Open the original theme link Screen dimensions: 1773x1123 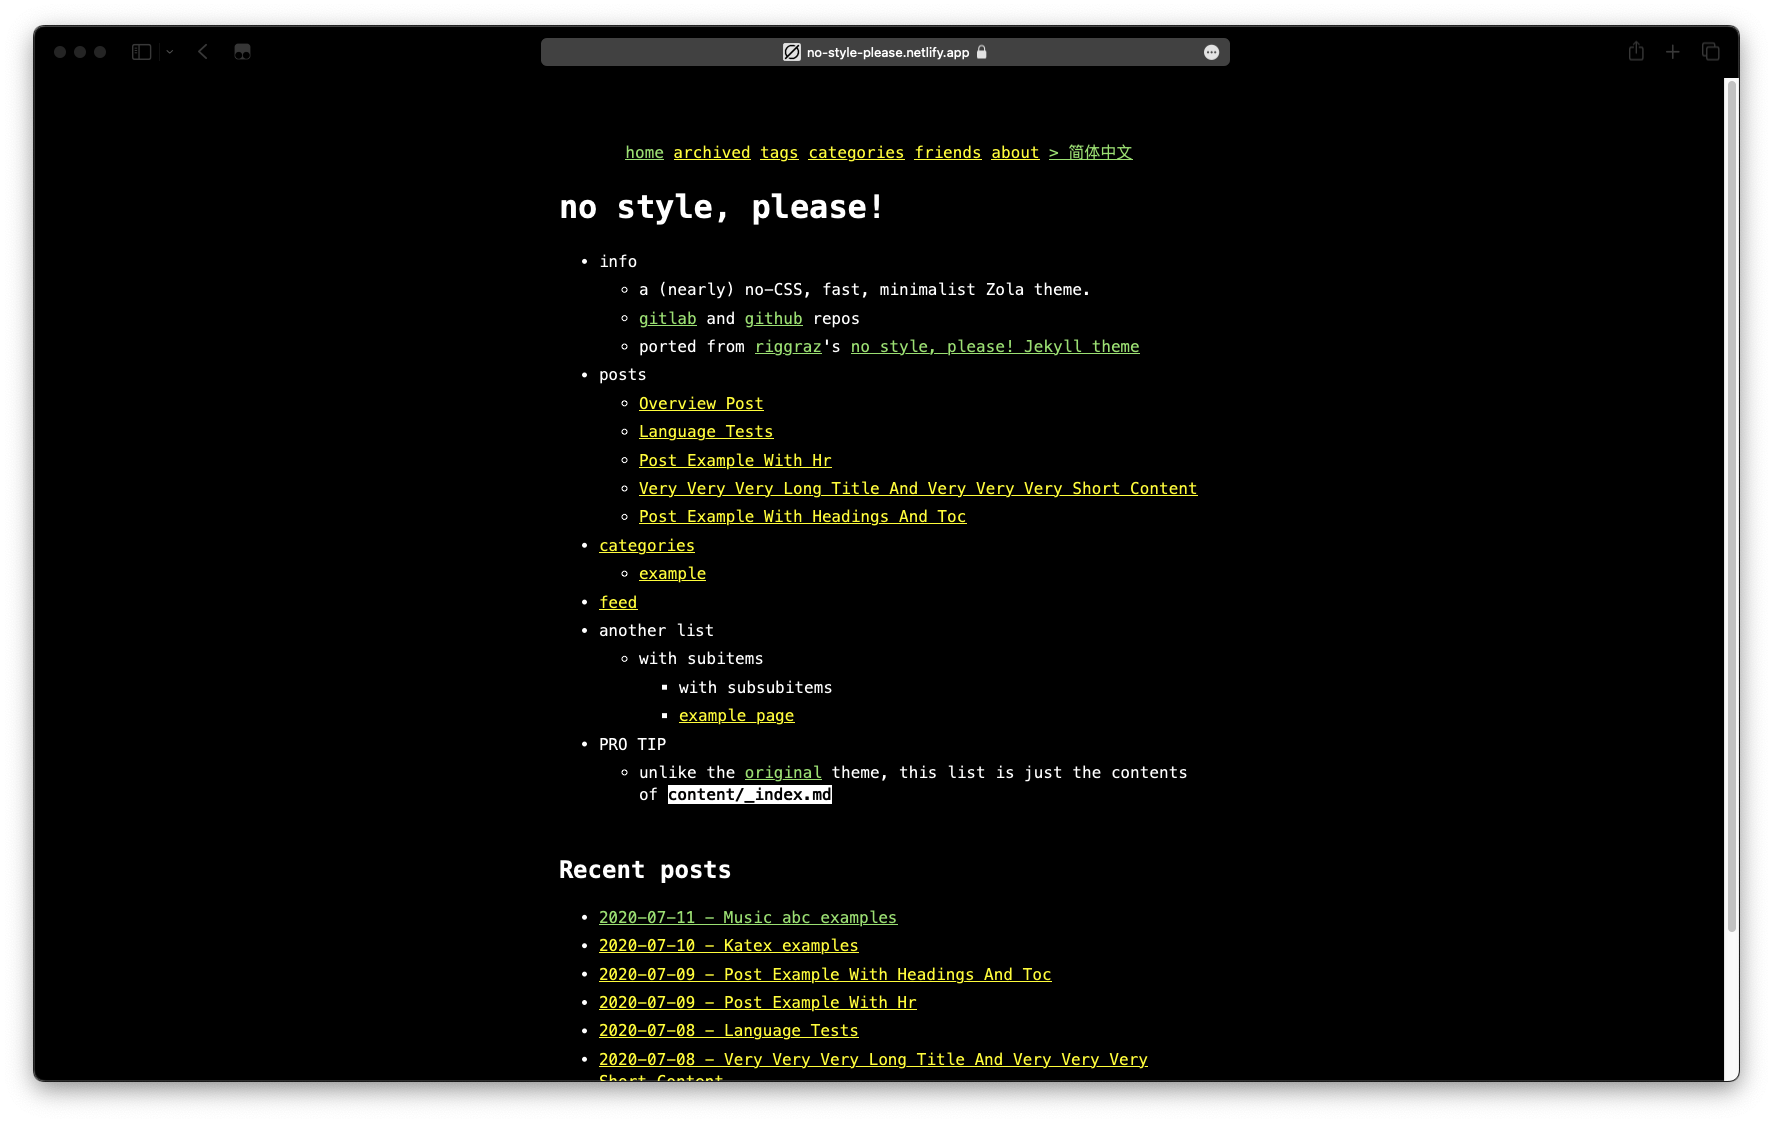783,772
